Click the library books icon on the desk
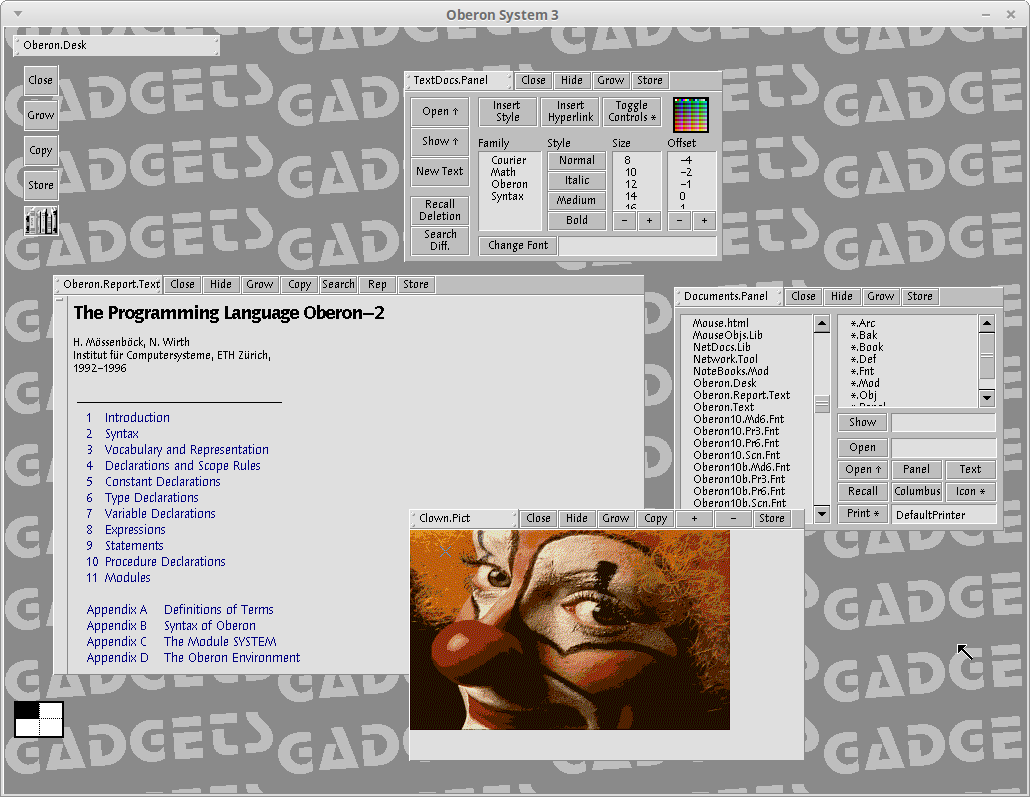1030x797 pixels. (x=41, y=221)
